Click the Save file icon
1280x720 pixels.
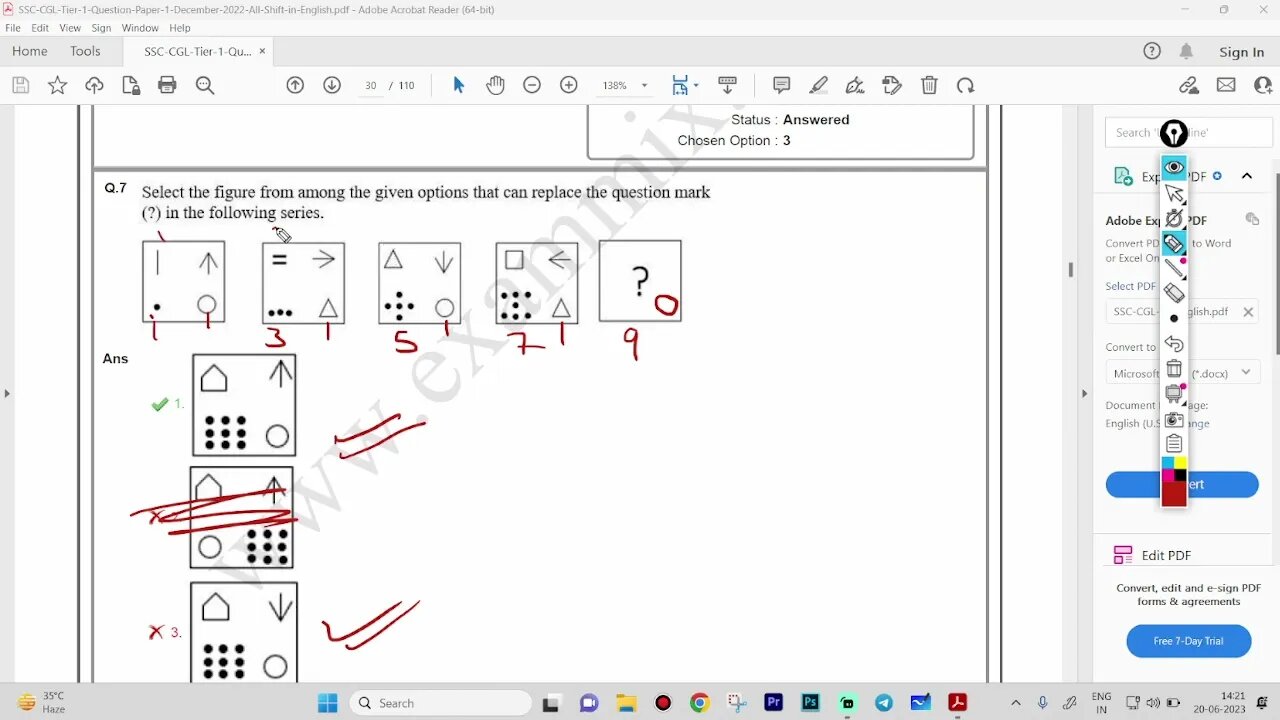(20, 86)
